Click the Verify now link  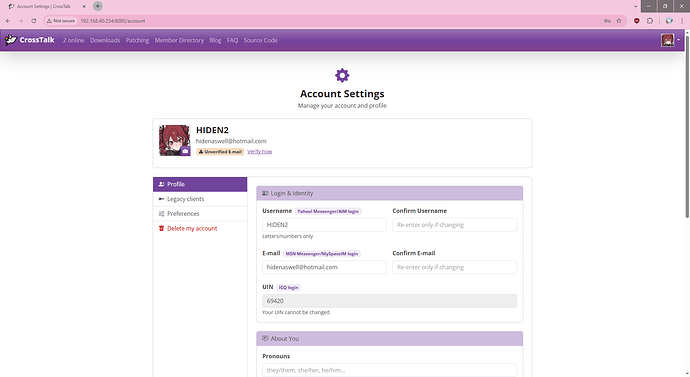[x=260, y=151]
